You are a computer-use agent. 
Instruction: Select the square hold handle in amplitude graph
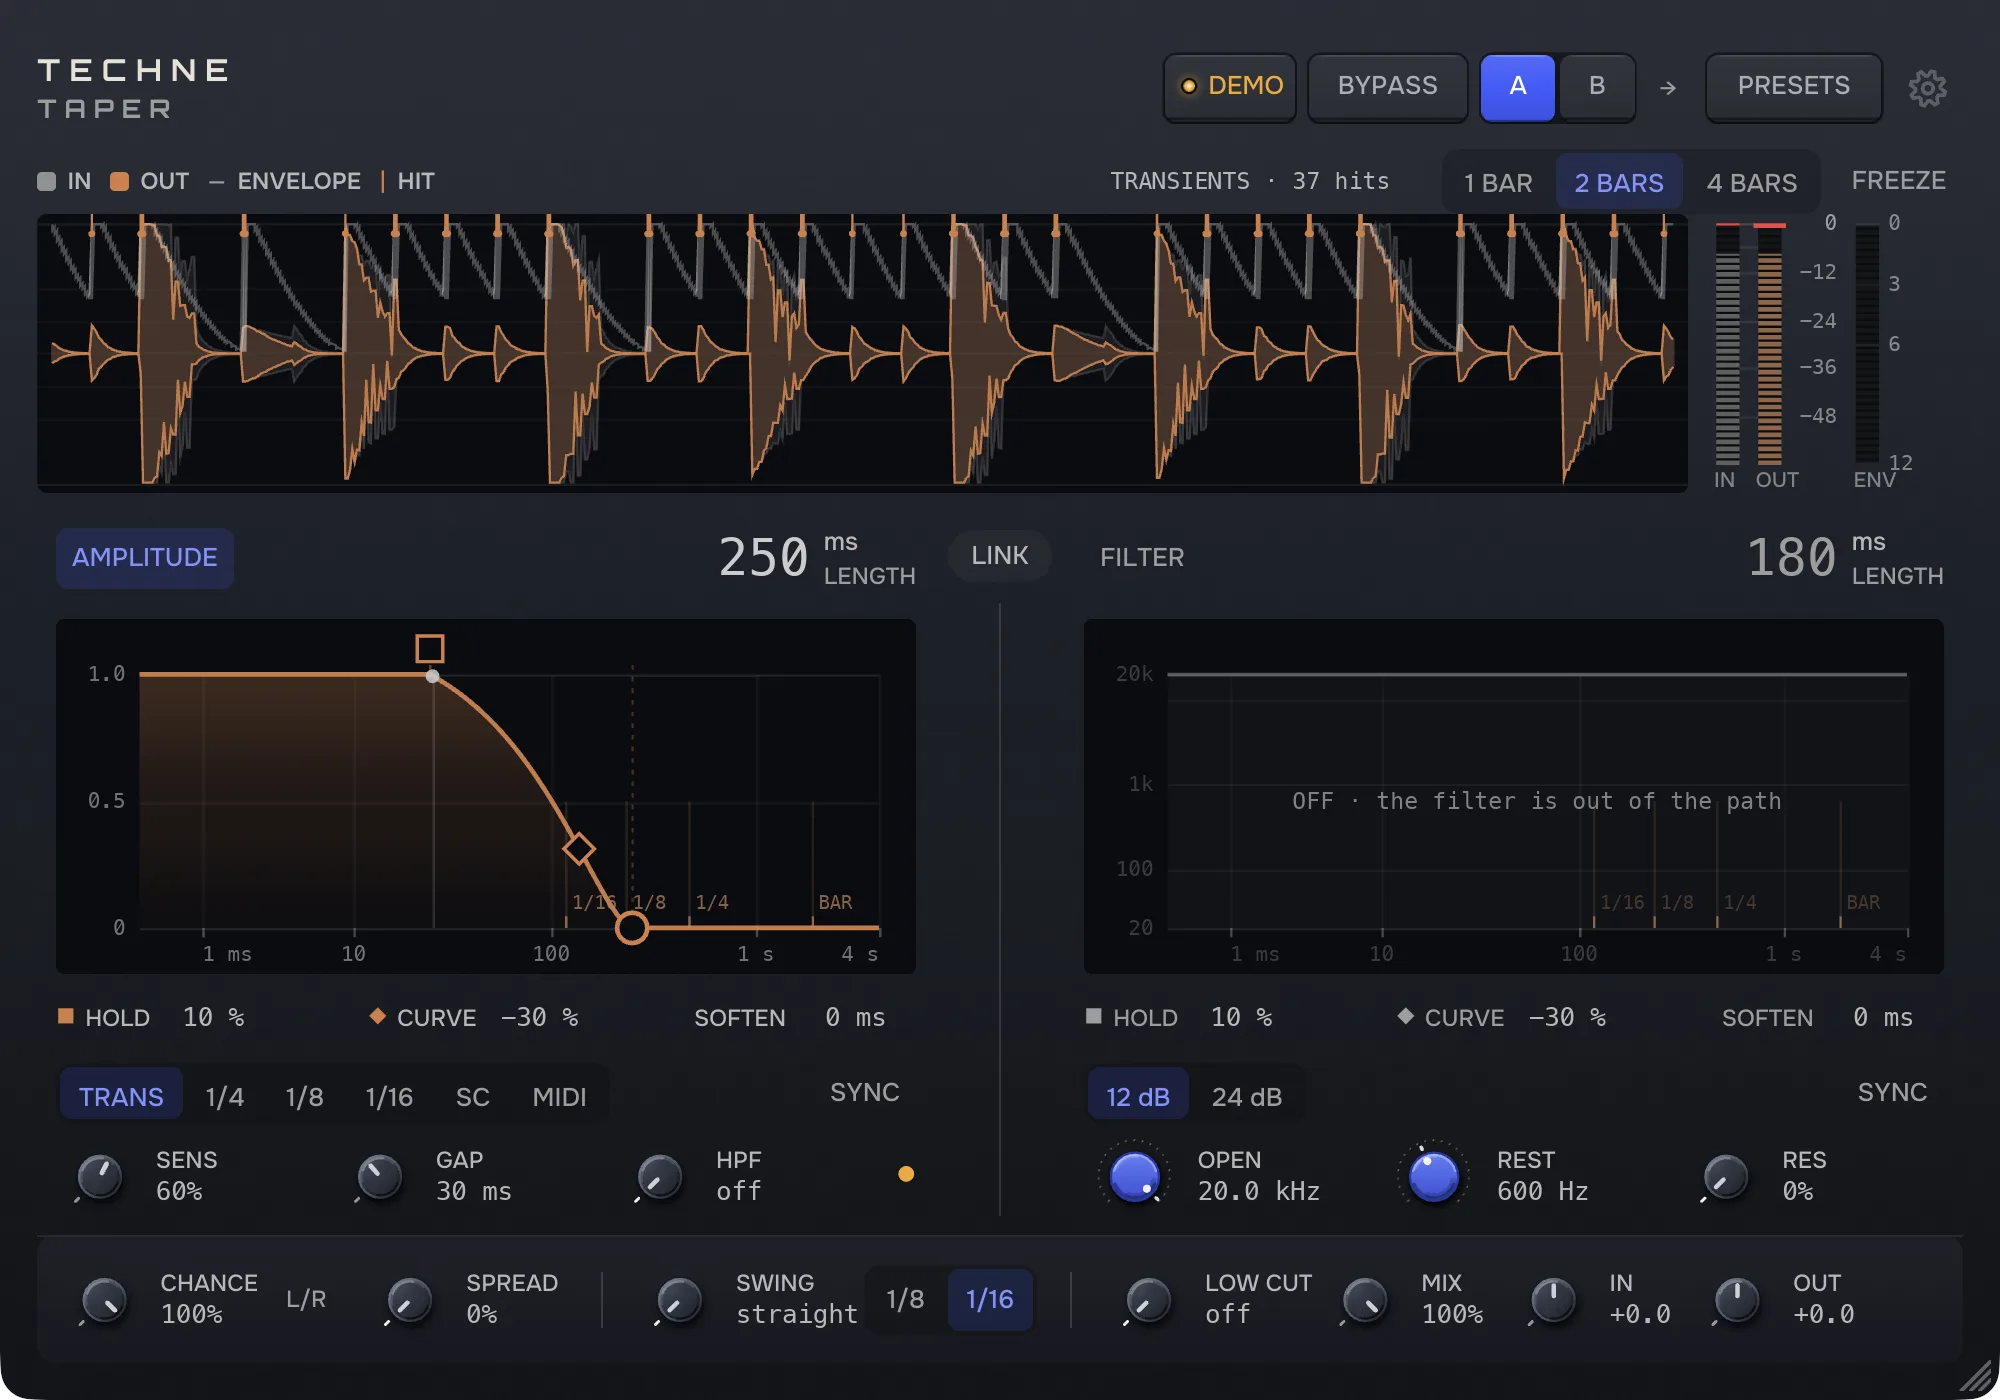coord(430,649)
